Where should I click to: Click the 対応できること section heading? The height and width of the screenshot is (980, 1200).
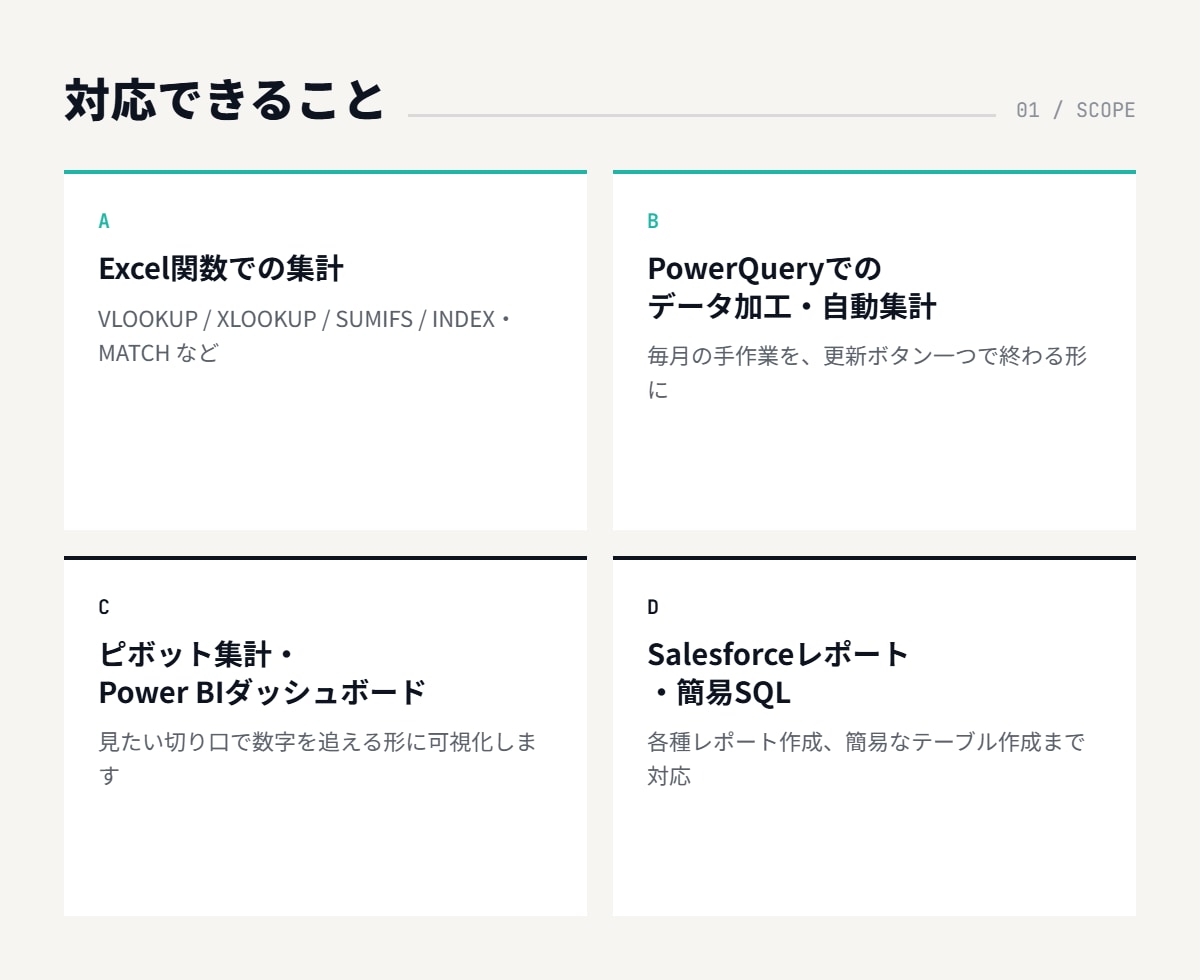pos(225,101)
